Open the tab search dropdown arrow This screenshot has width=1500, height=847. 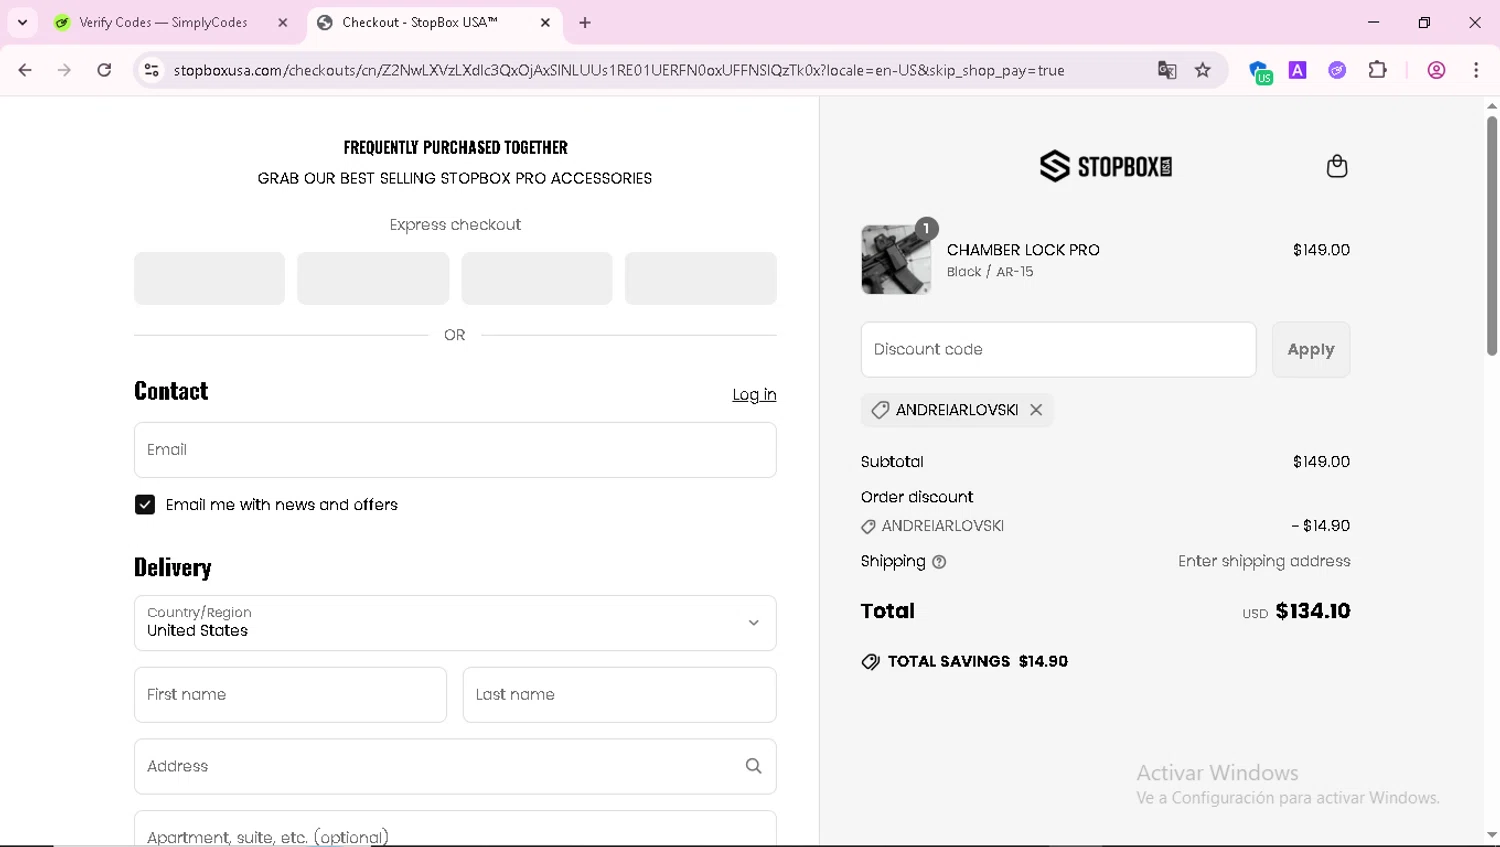point(22,22)
